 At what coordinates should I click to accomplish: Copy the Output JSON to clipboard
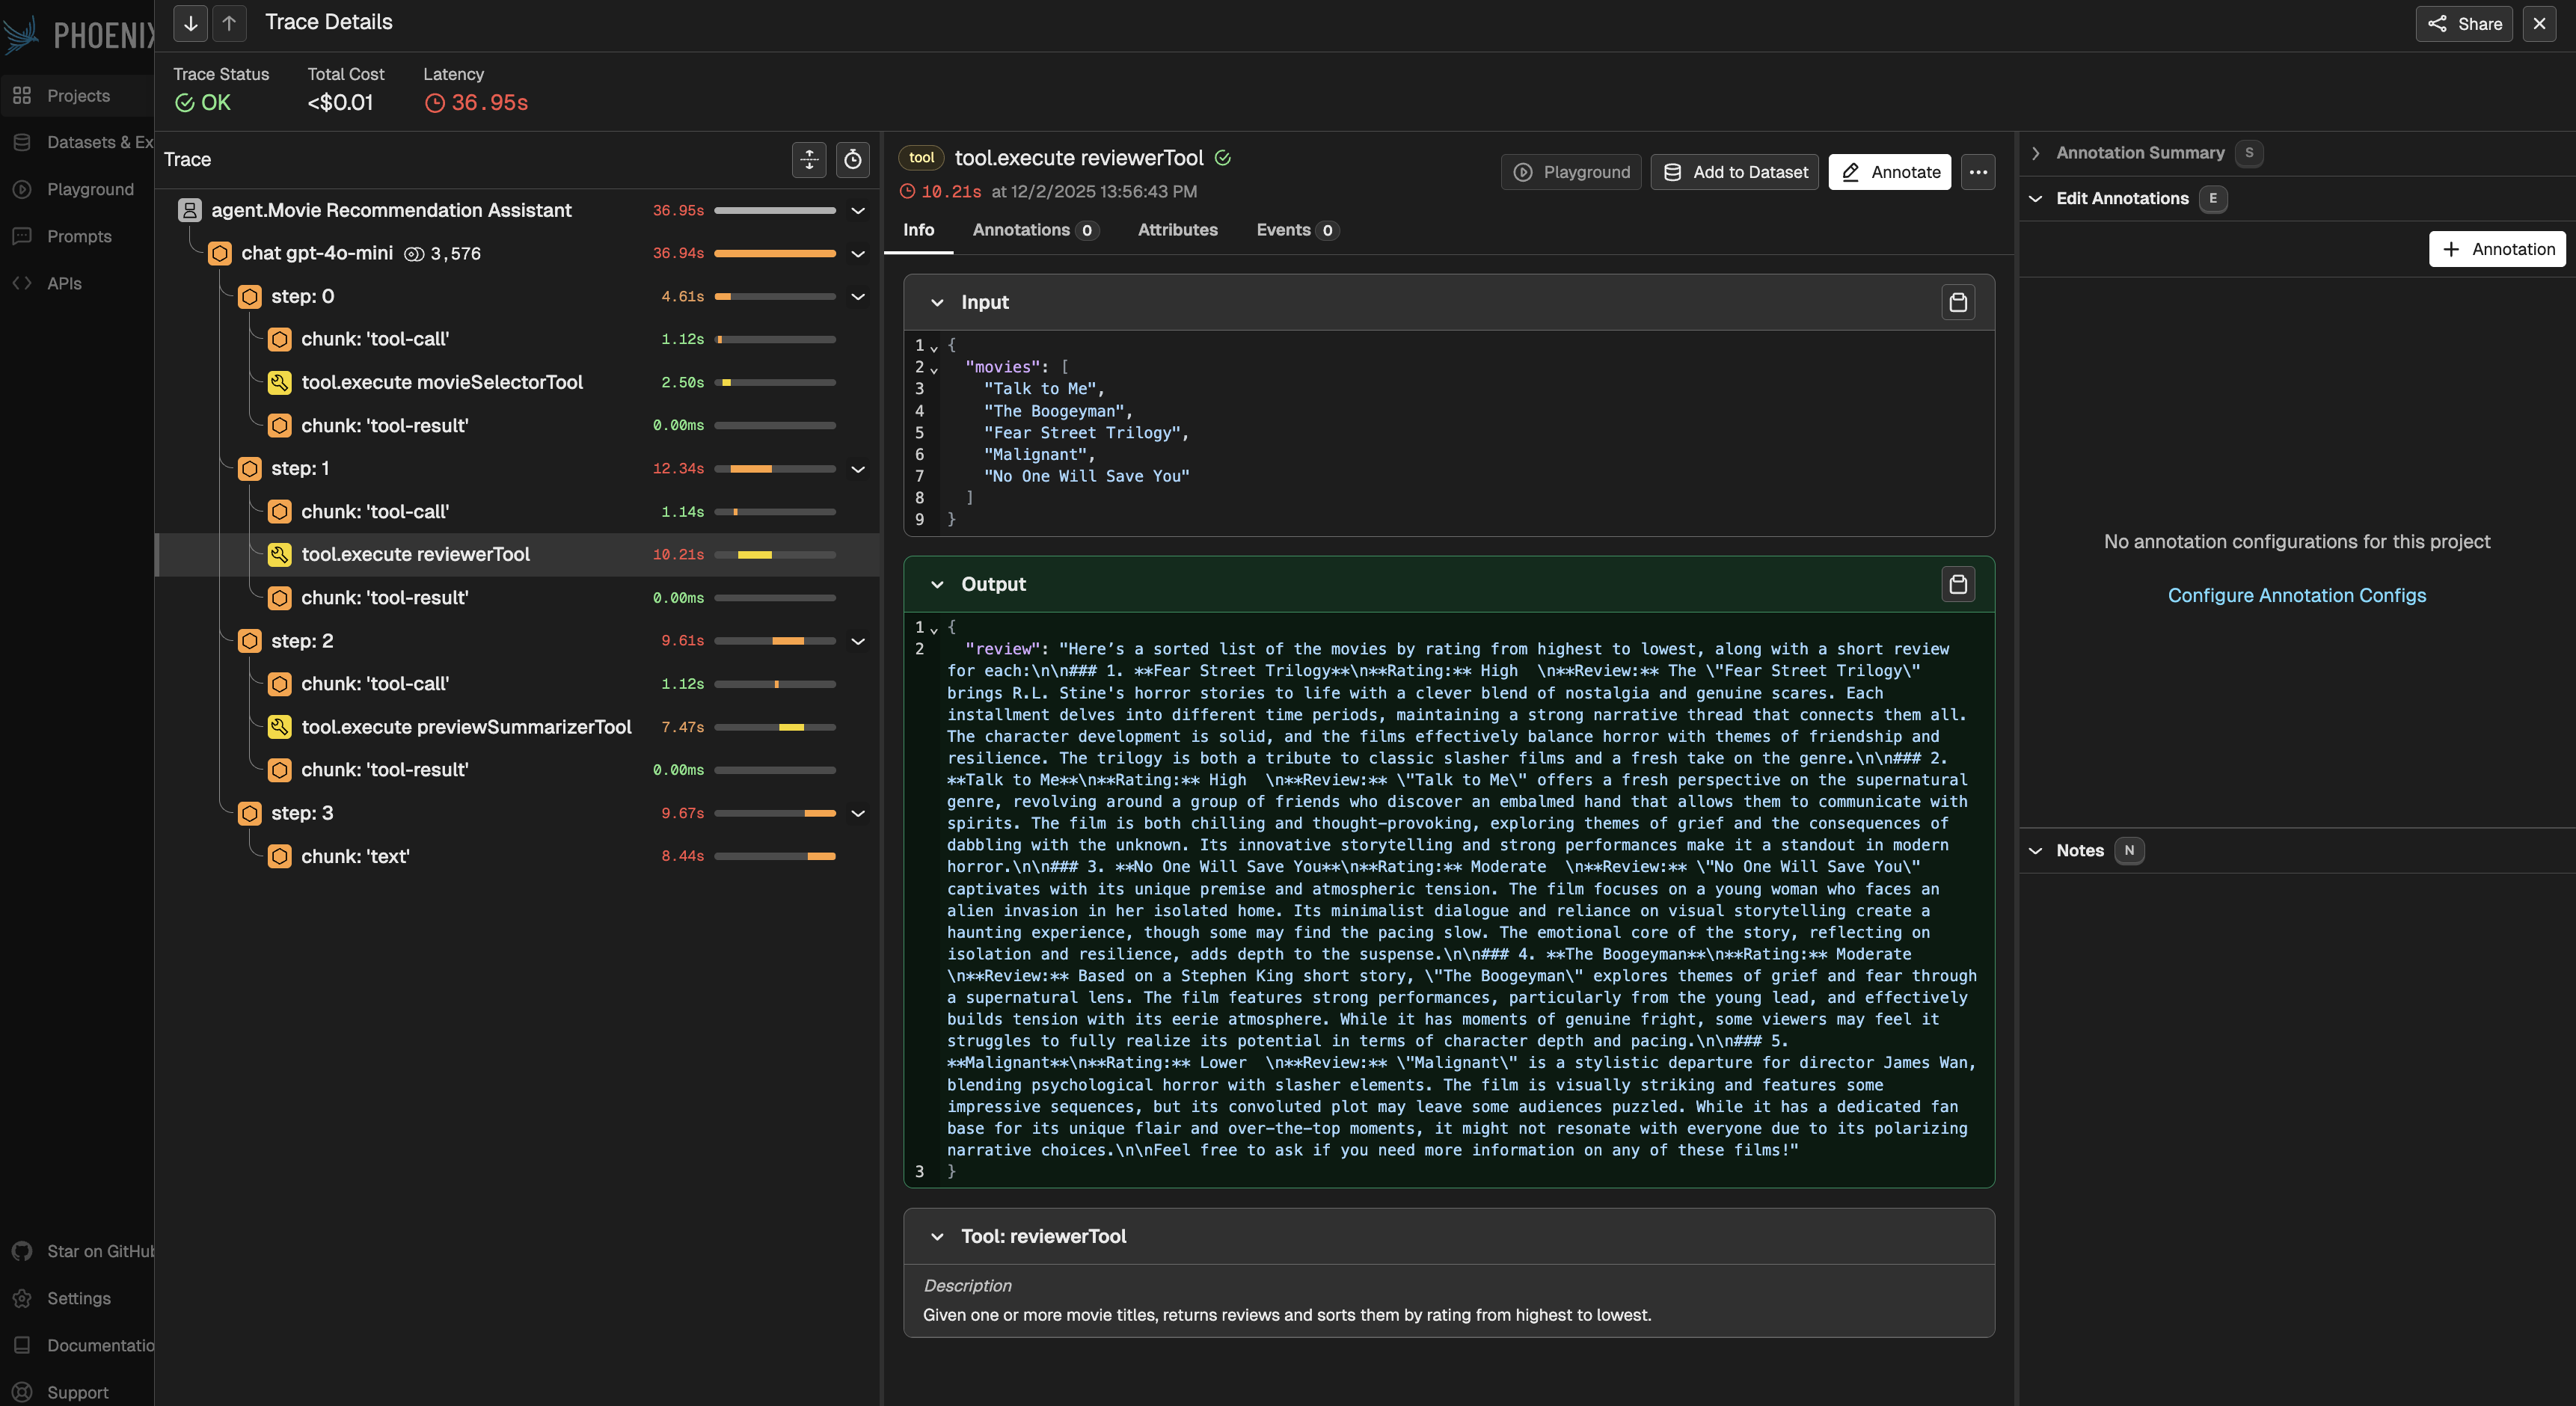(1957, 584)
